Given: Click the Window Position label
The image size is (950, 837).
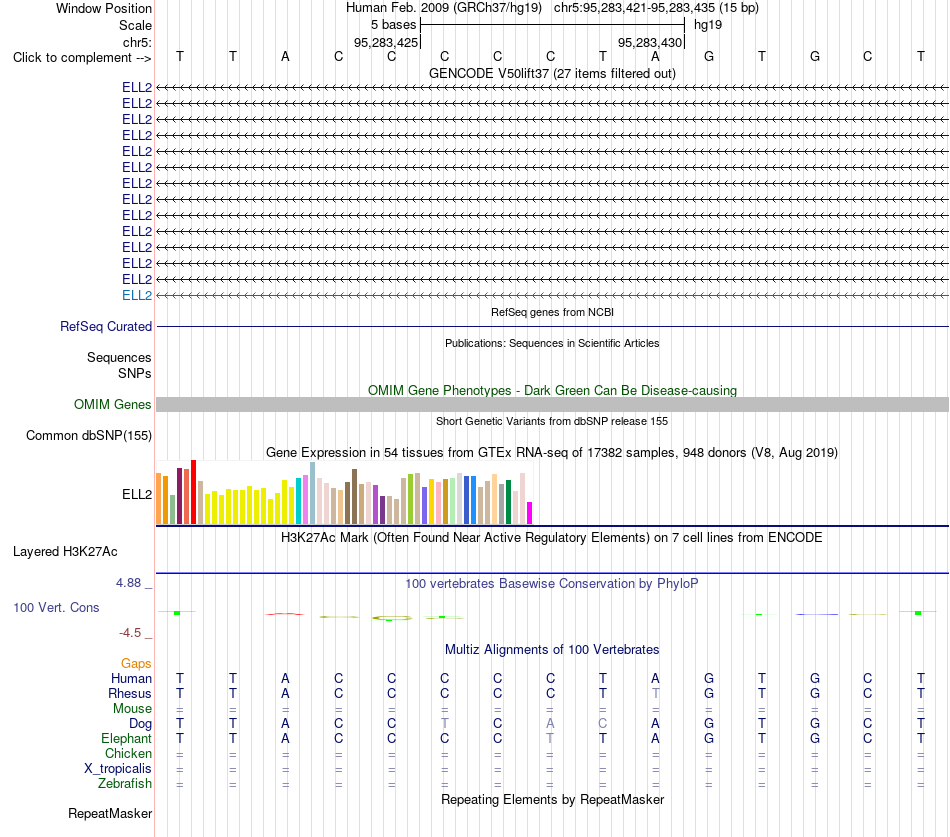Looking at the screenshot, I should (104, 8).
